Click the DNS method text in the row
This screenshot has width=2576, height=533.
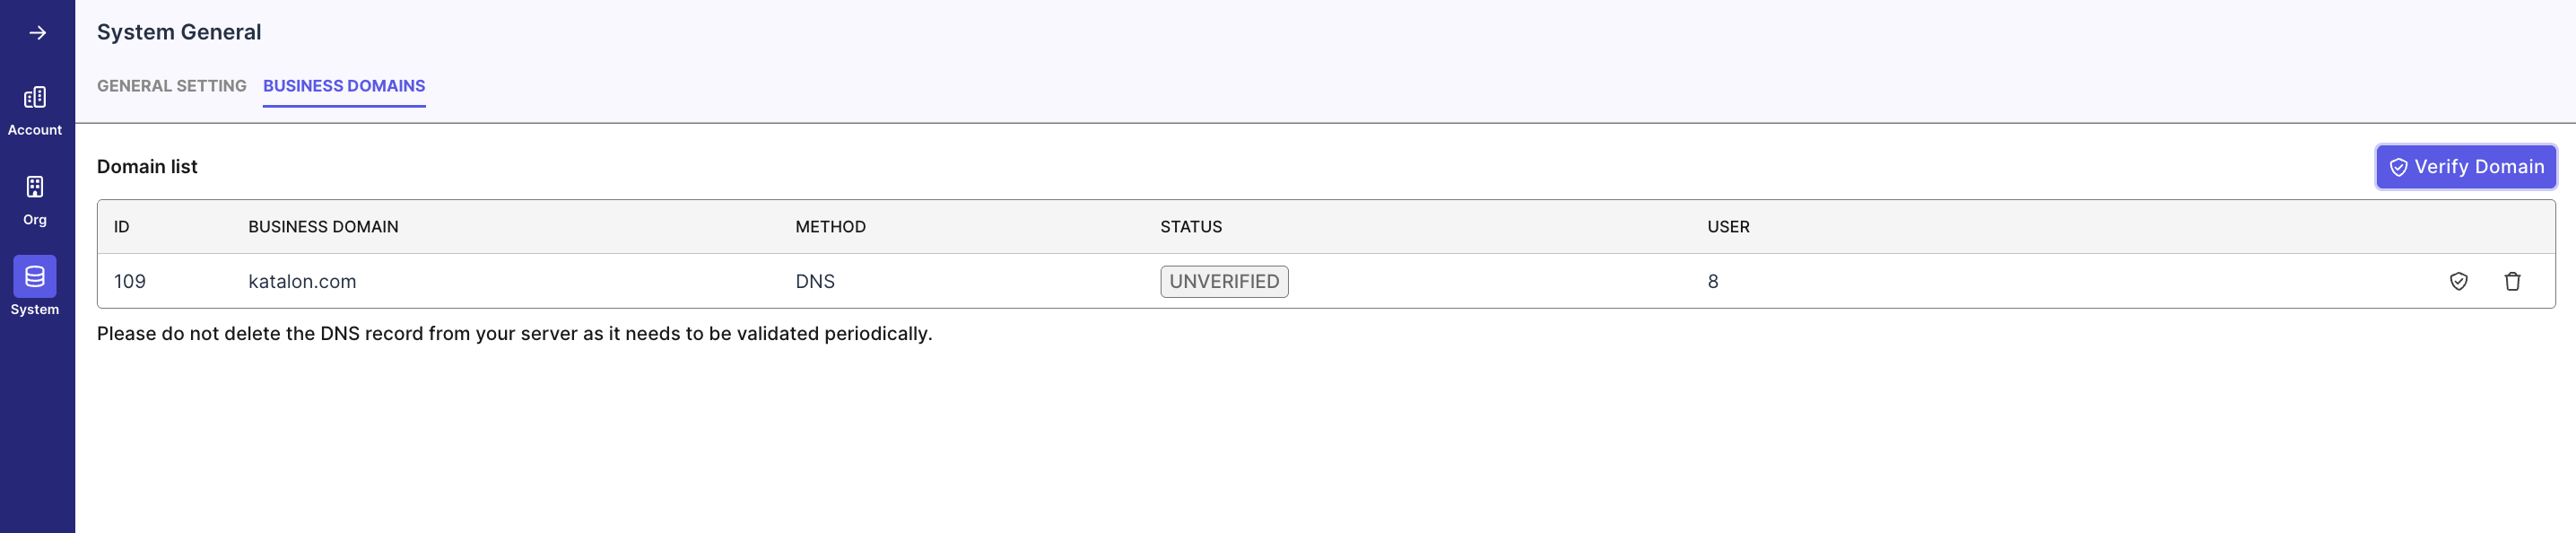815,281
